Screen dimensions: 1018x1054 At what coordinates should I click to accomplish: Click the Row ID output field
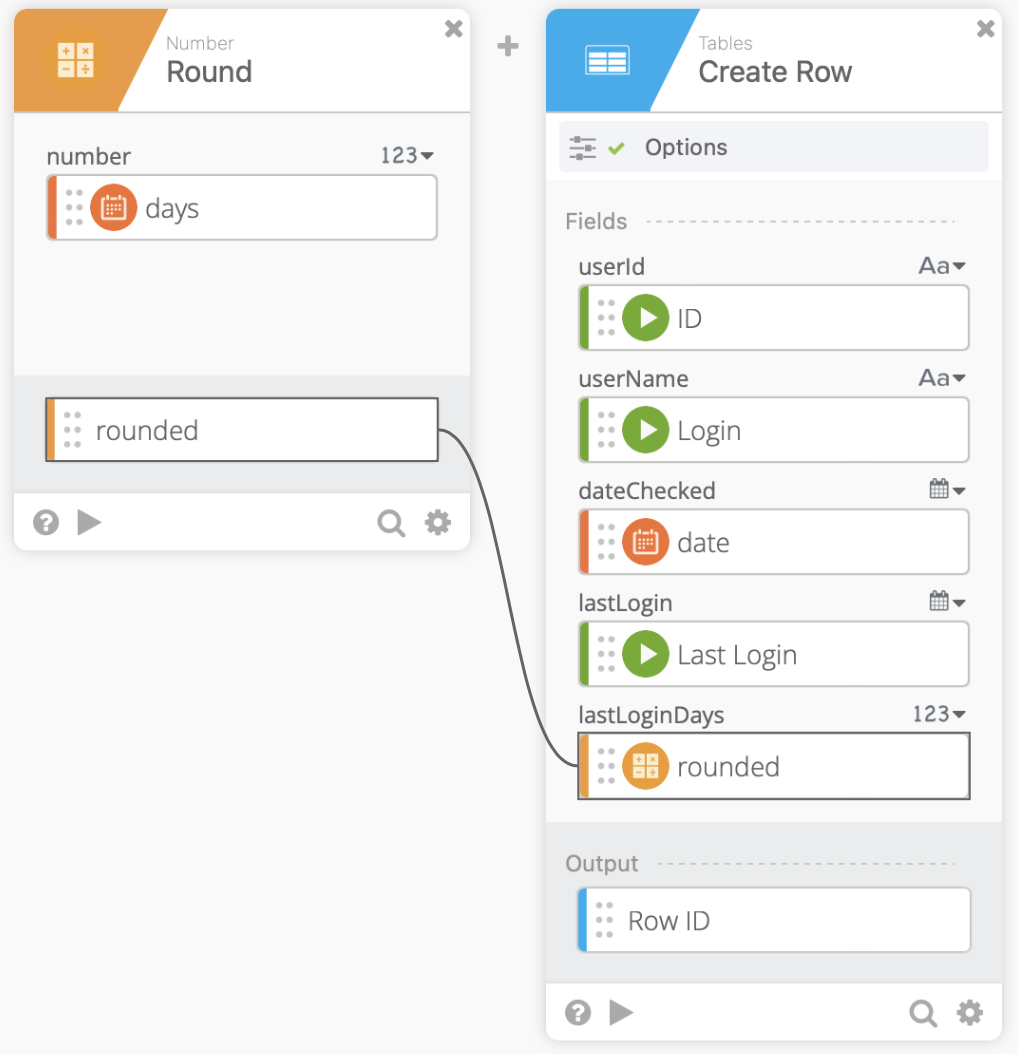coord(774,920)
